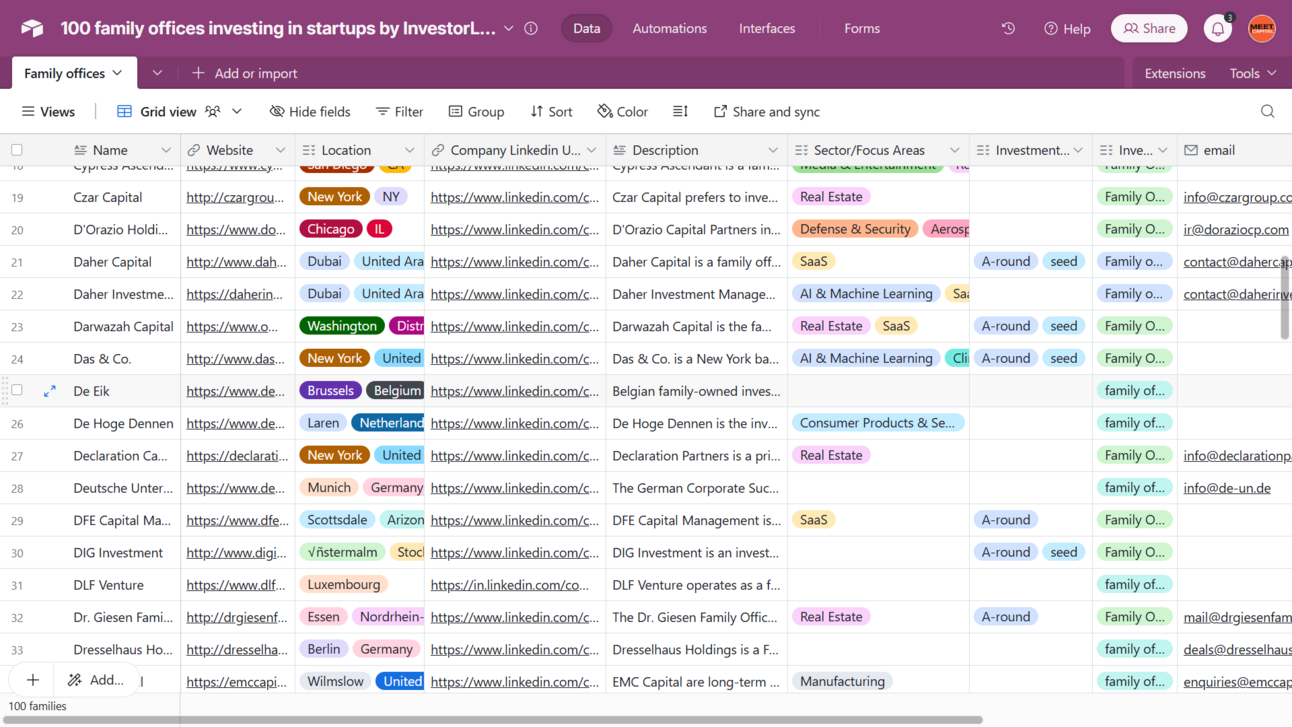
Task: Switch to the Automations tab
Action: click(x=669, y=28)
